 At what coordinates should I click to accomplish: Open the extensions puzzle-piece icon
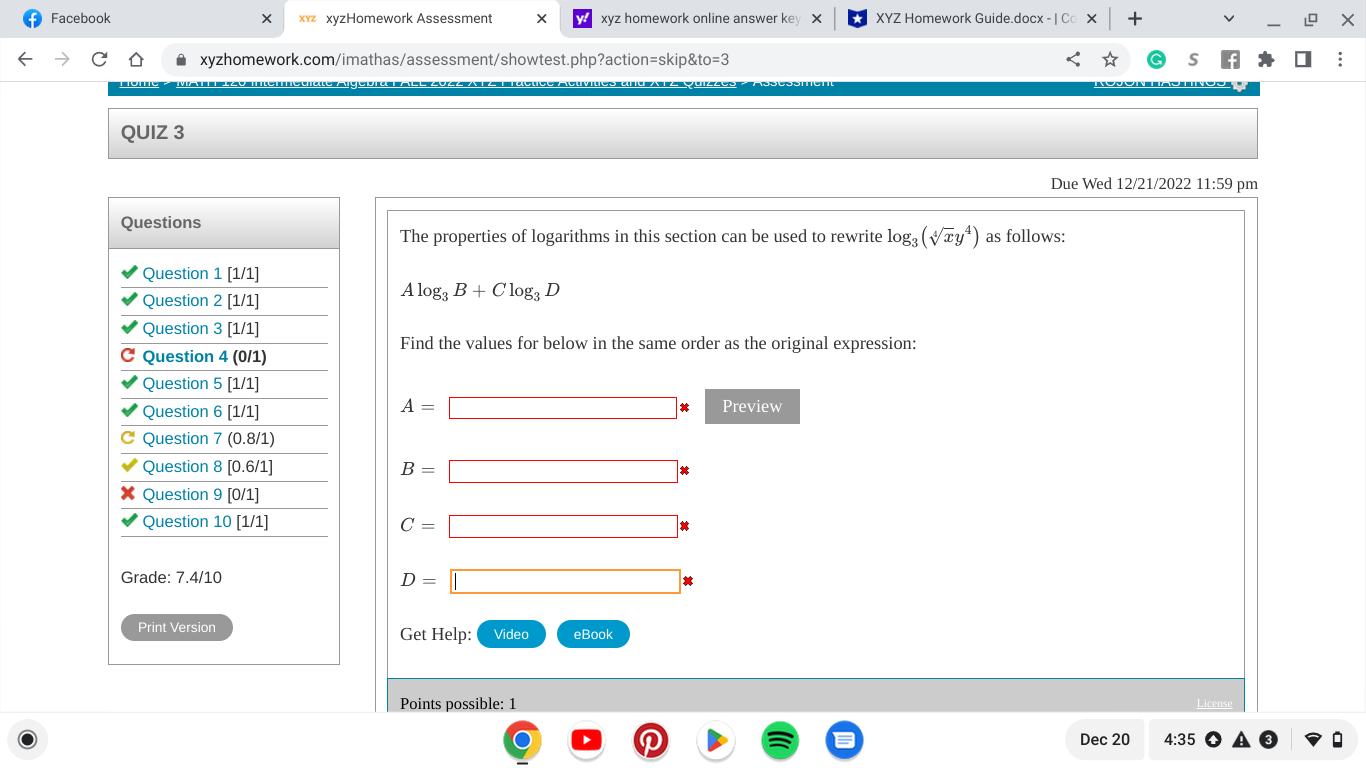point(1267,59)
